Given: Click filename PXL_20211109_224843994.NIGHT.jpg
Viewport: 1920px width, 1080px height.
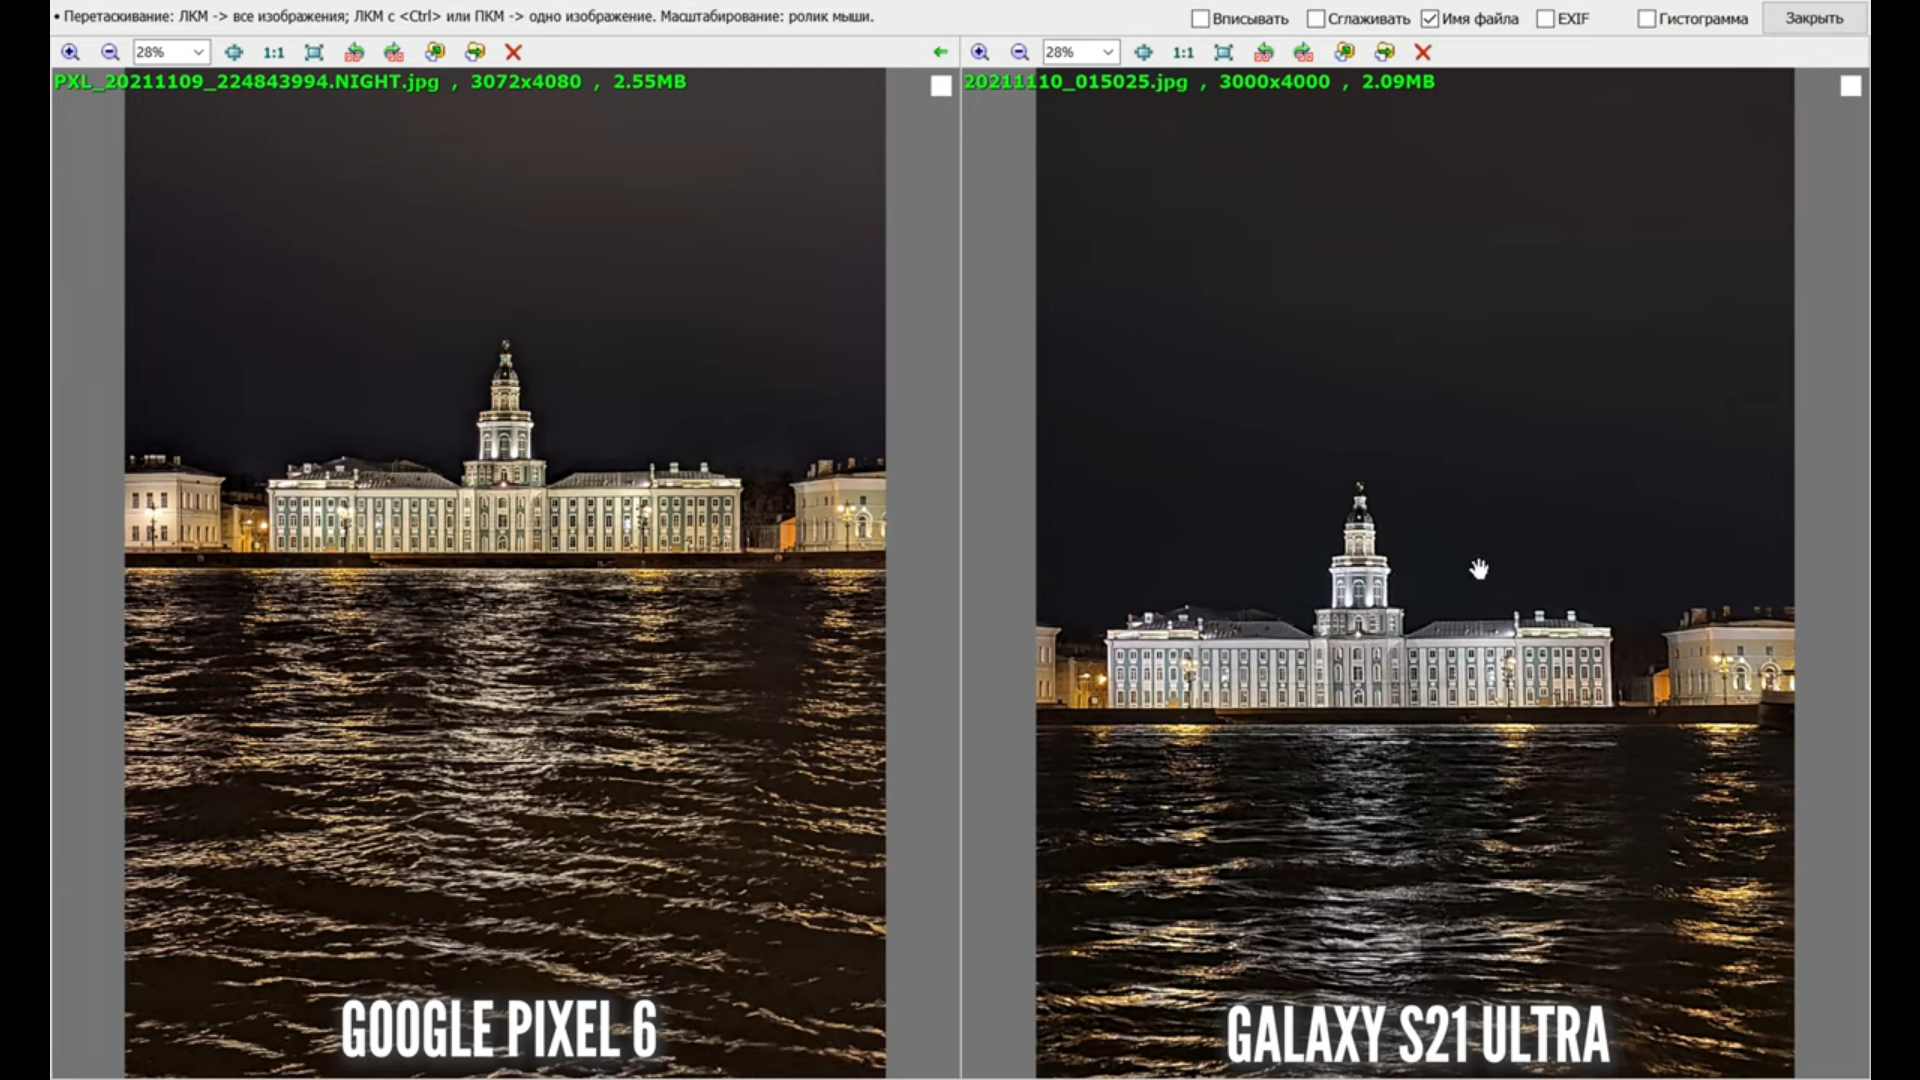Looking at the screenshot, I should click(246, 82).
